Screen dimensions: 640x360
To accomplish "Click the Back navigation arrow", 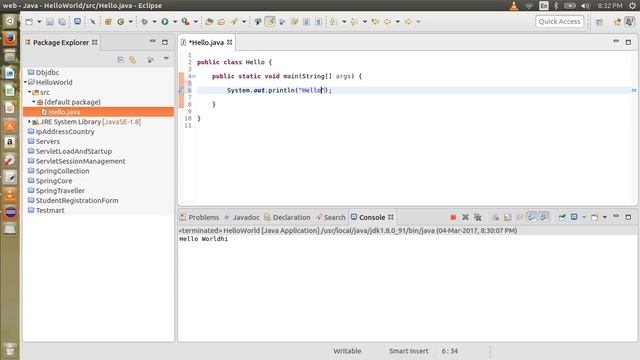I will pyautogui.click(x=387, y=22).
